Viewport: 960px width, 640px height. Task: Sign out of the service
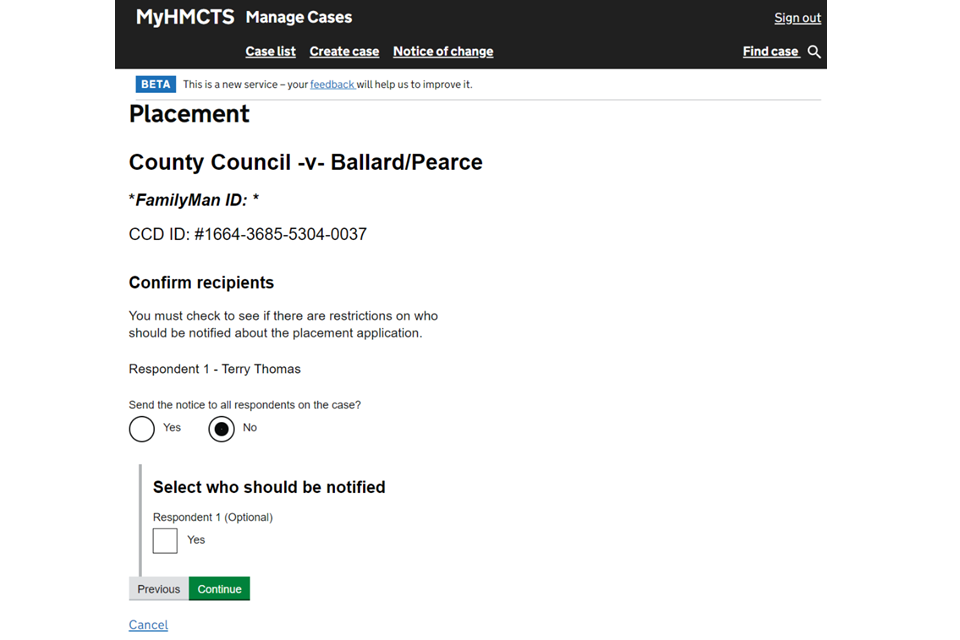coord(797,18)
